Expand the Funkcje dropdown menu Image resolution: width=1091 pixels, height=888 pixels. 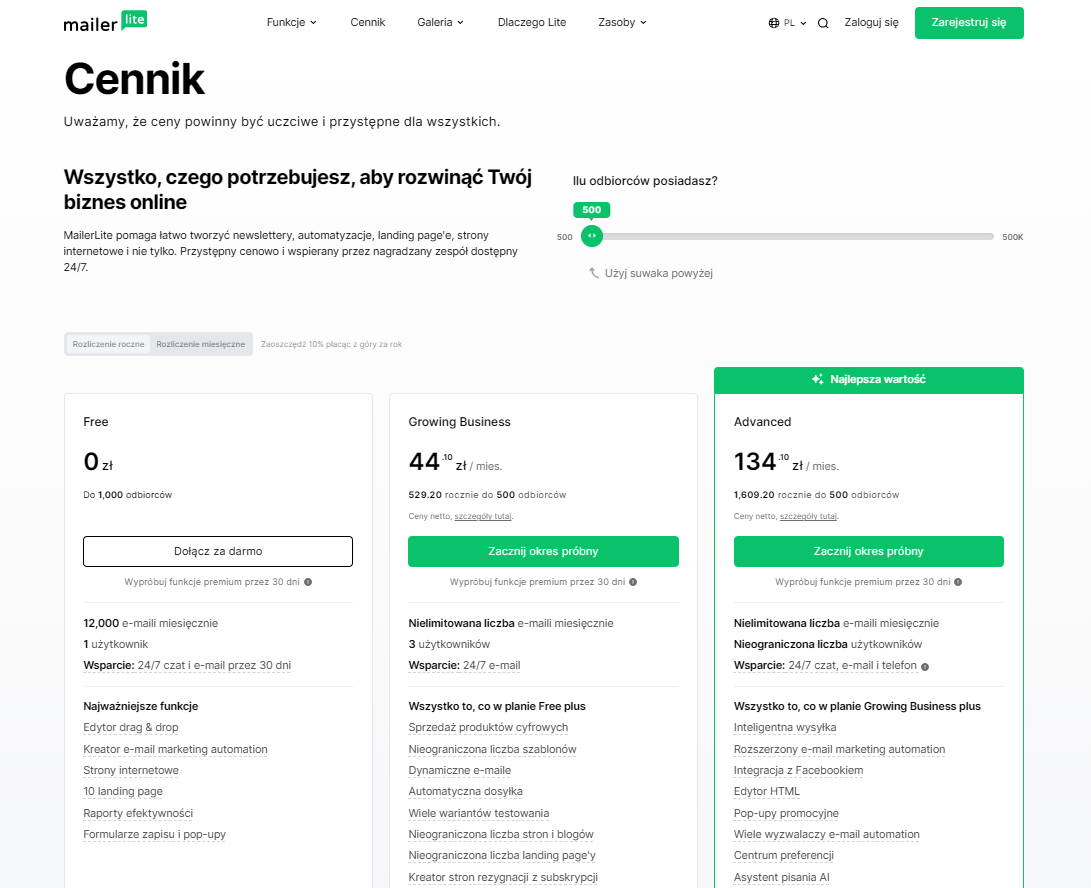[291, 22]
